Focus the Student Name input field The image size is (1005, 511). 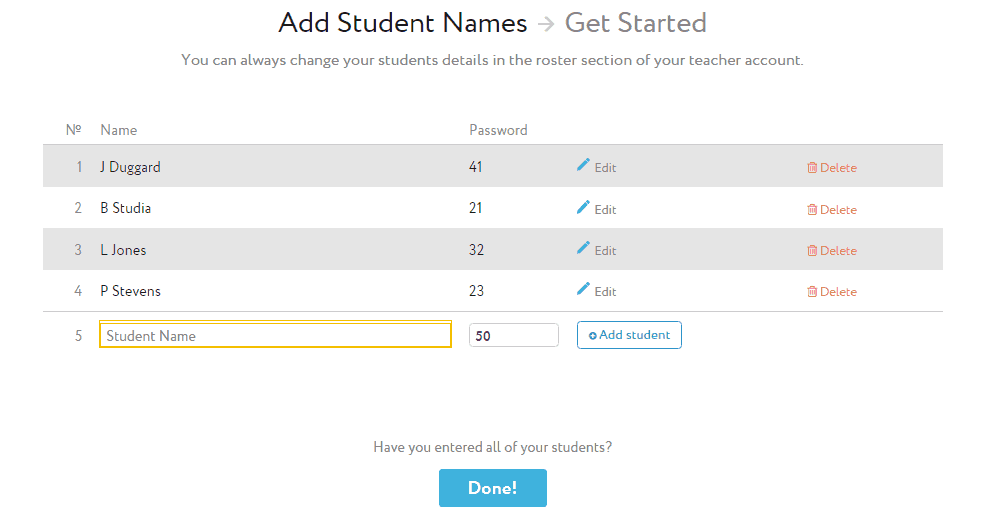coord(276,335)
